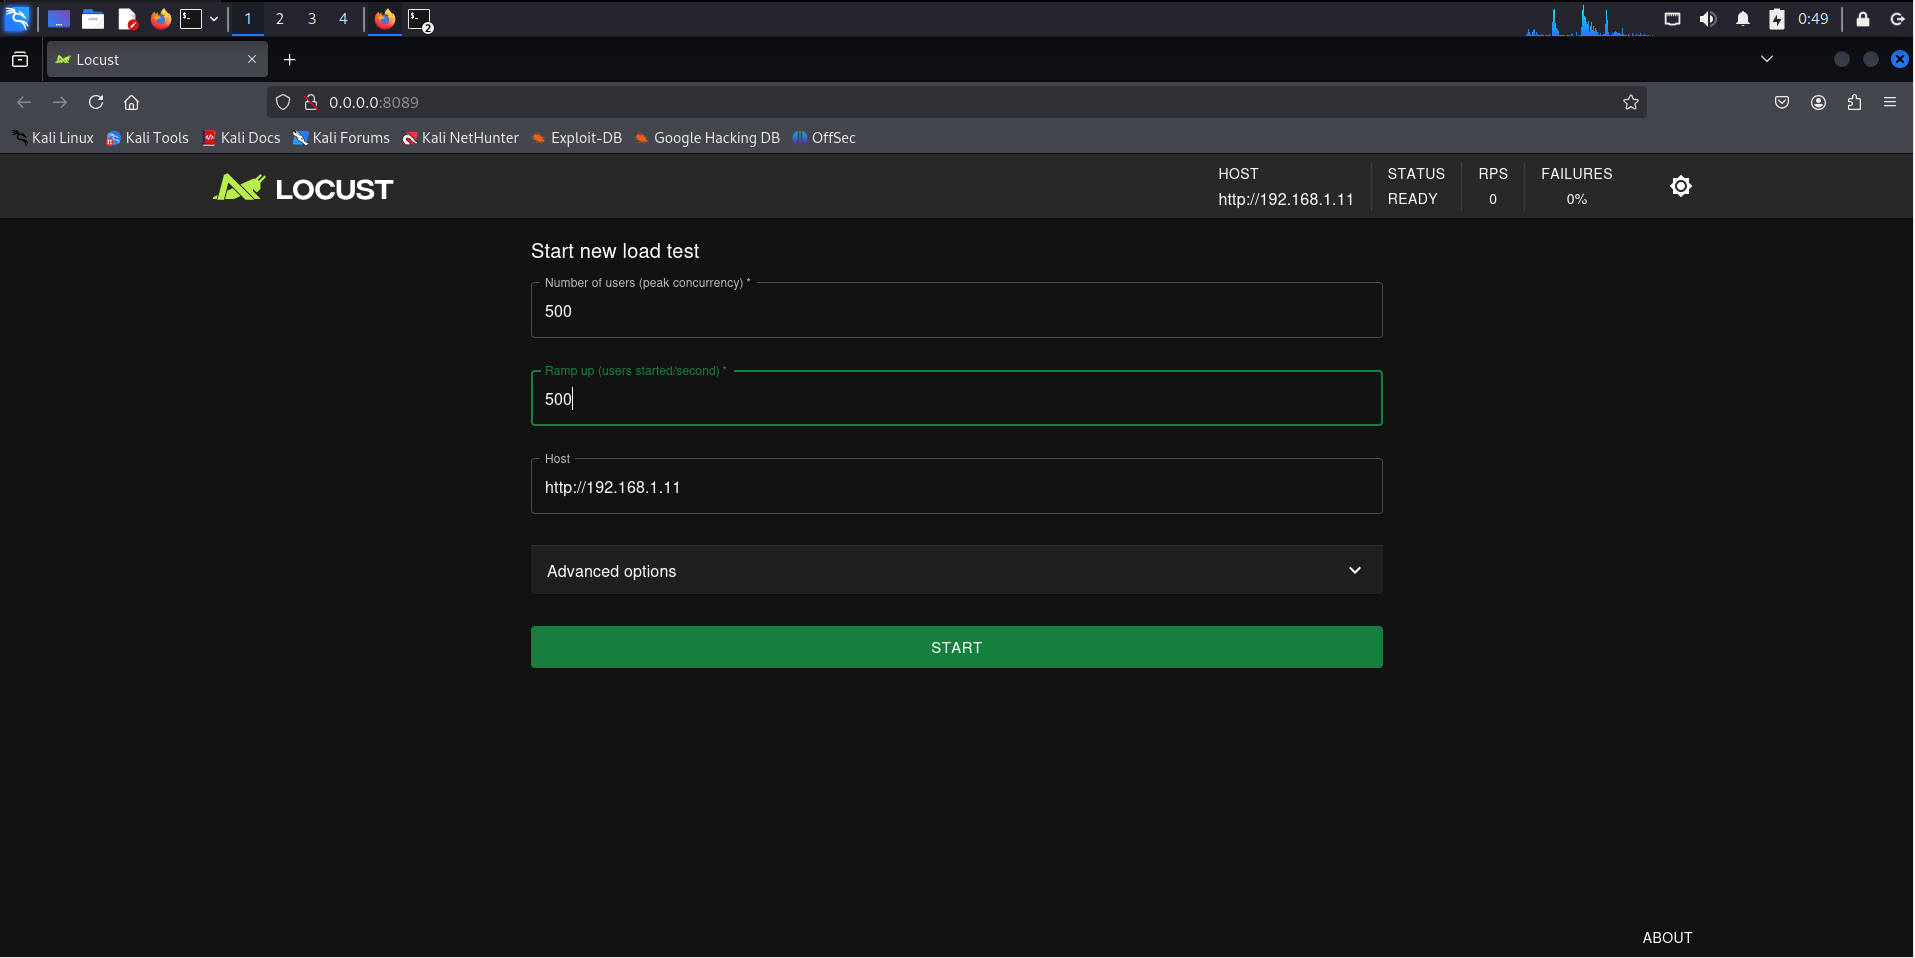Expand the list all tabs chevron
Viewport: 1915px width, 958px height.
click(1767, 59)
